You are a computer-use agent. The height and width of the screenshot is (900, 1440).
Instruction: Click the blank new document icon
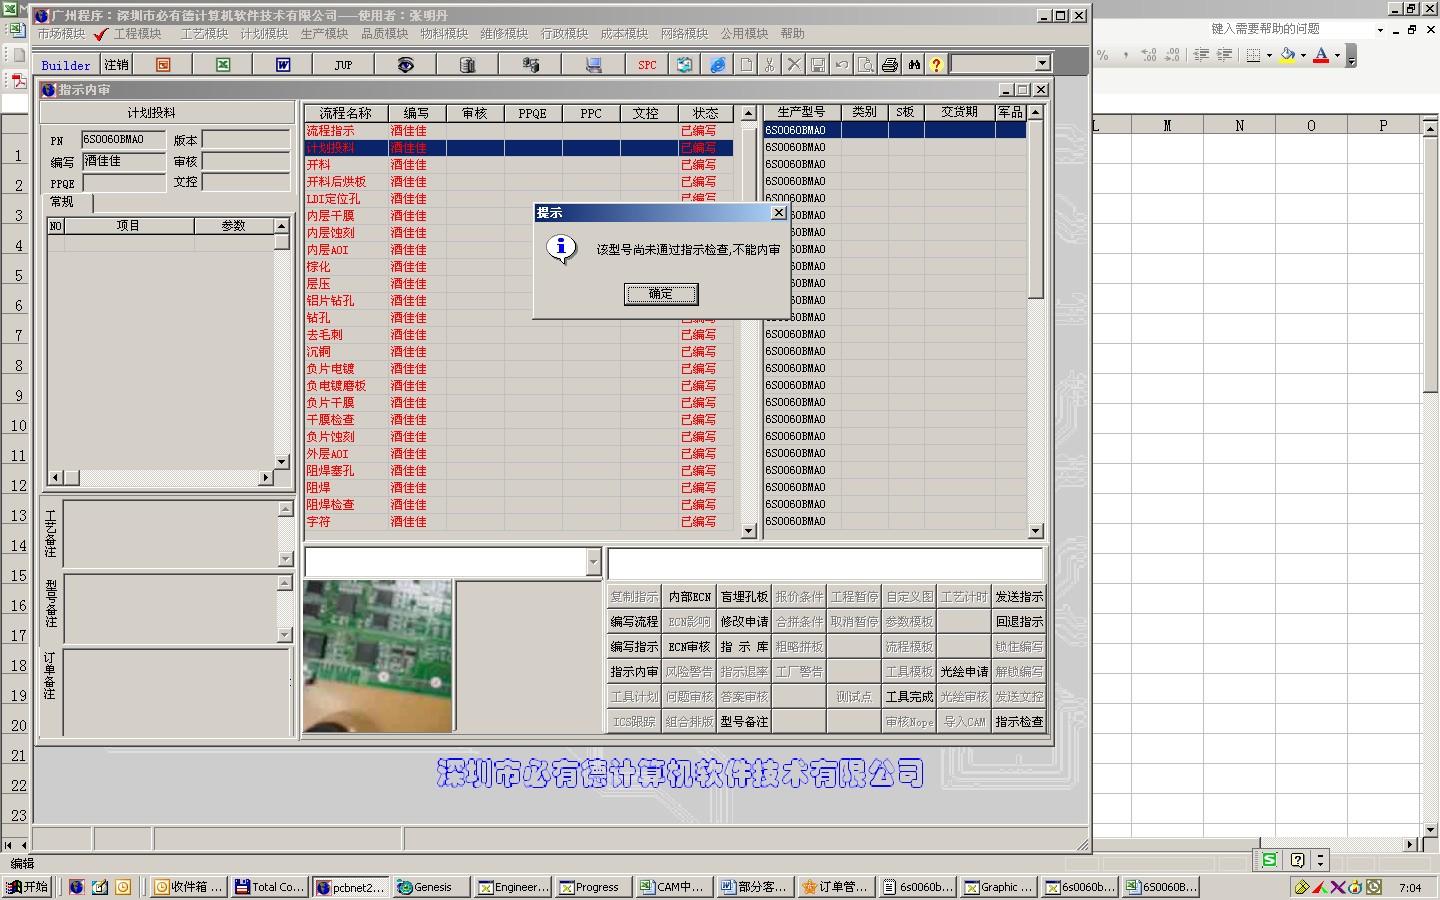point(746,65)
